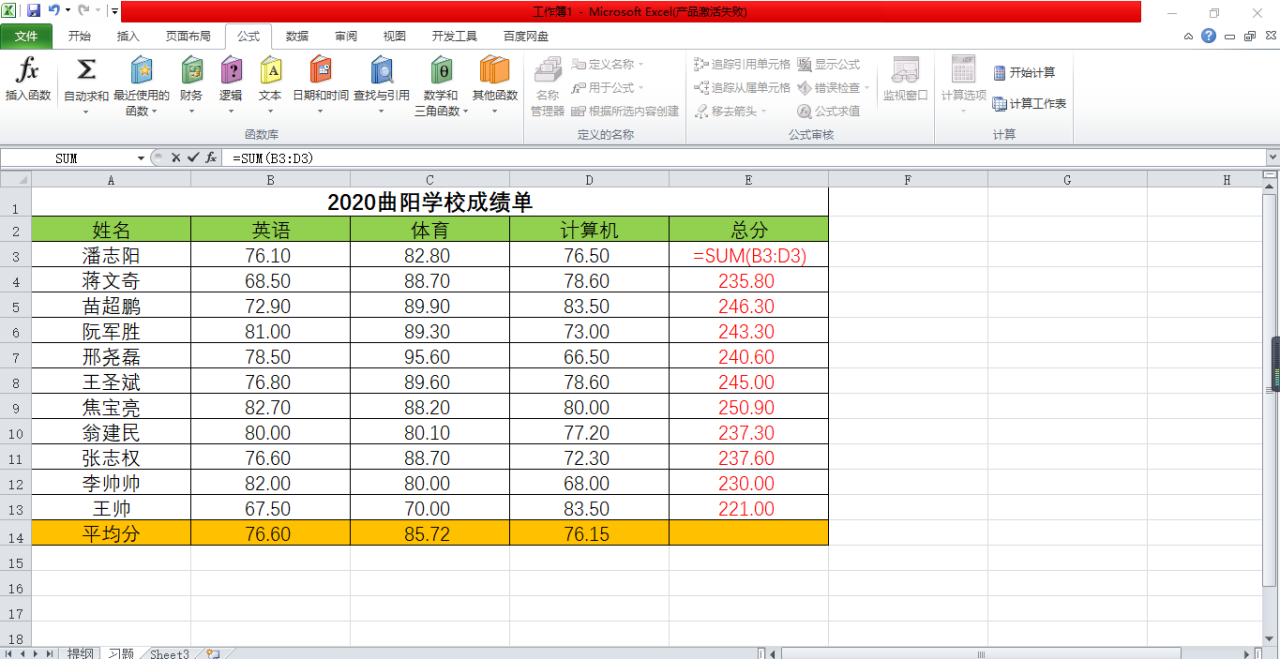Click cell with name 潘志阳

tap(111, 256)
